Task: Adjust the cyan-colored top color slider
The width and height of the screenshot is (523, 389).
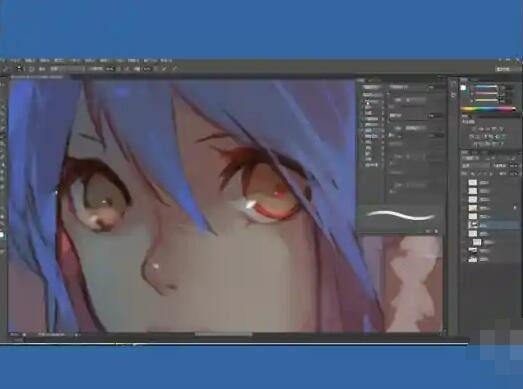Action: click(x=486, y=86)
